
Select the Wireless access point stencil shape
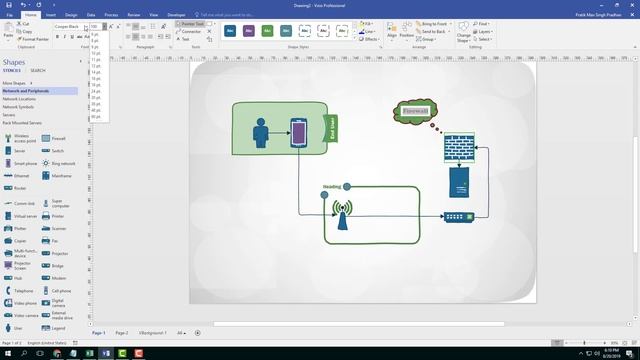coord(20,138)
